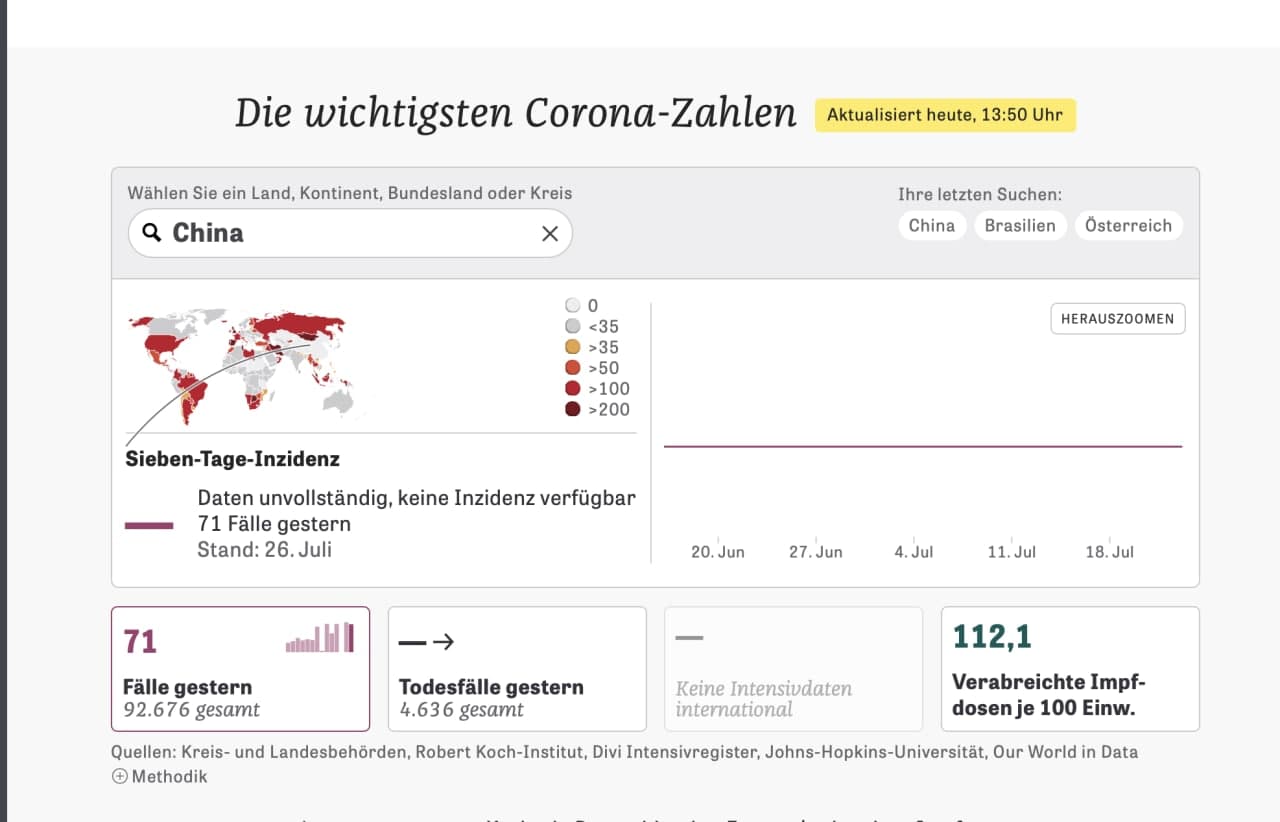Click the purple legend line beside Daten unvollständig
The width and height of the screenshot is (1280, 822).
tap(149, 525)
